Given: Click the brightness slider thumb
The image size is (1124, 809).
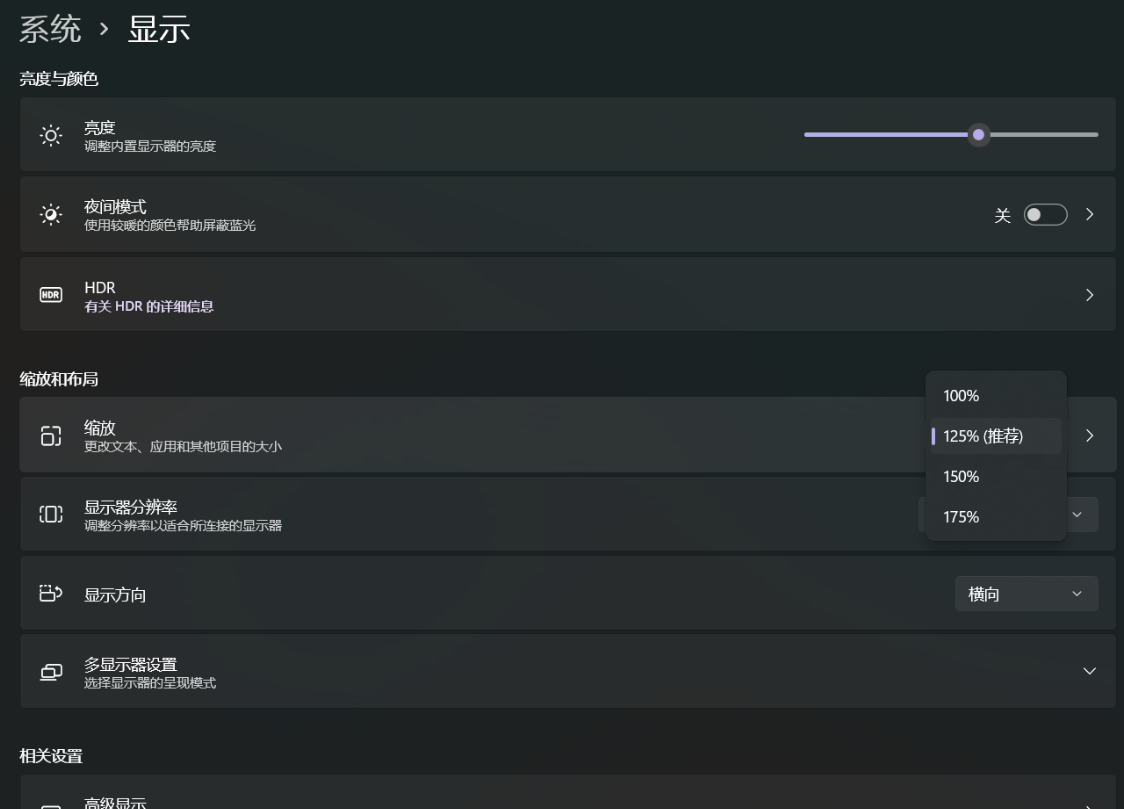Looking at the screenshot, I should click(979, 135).
